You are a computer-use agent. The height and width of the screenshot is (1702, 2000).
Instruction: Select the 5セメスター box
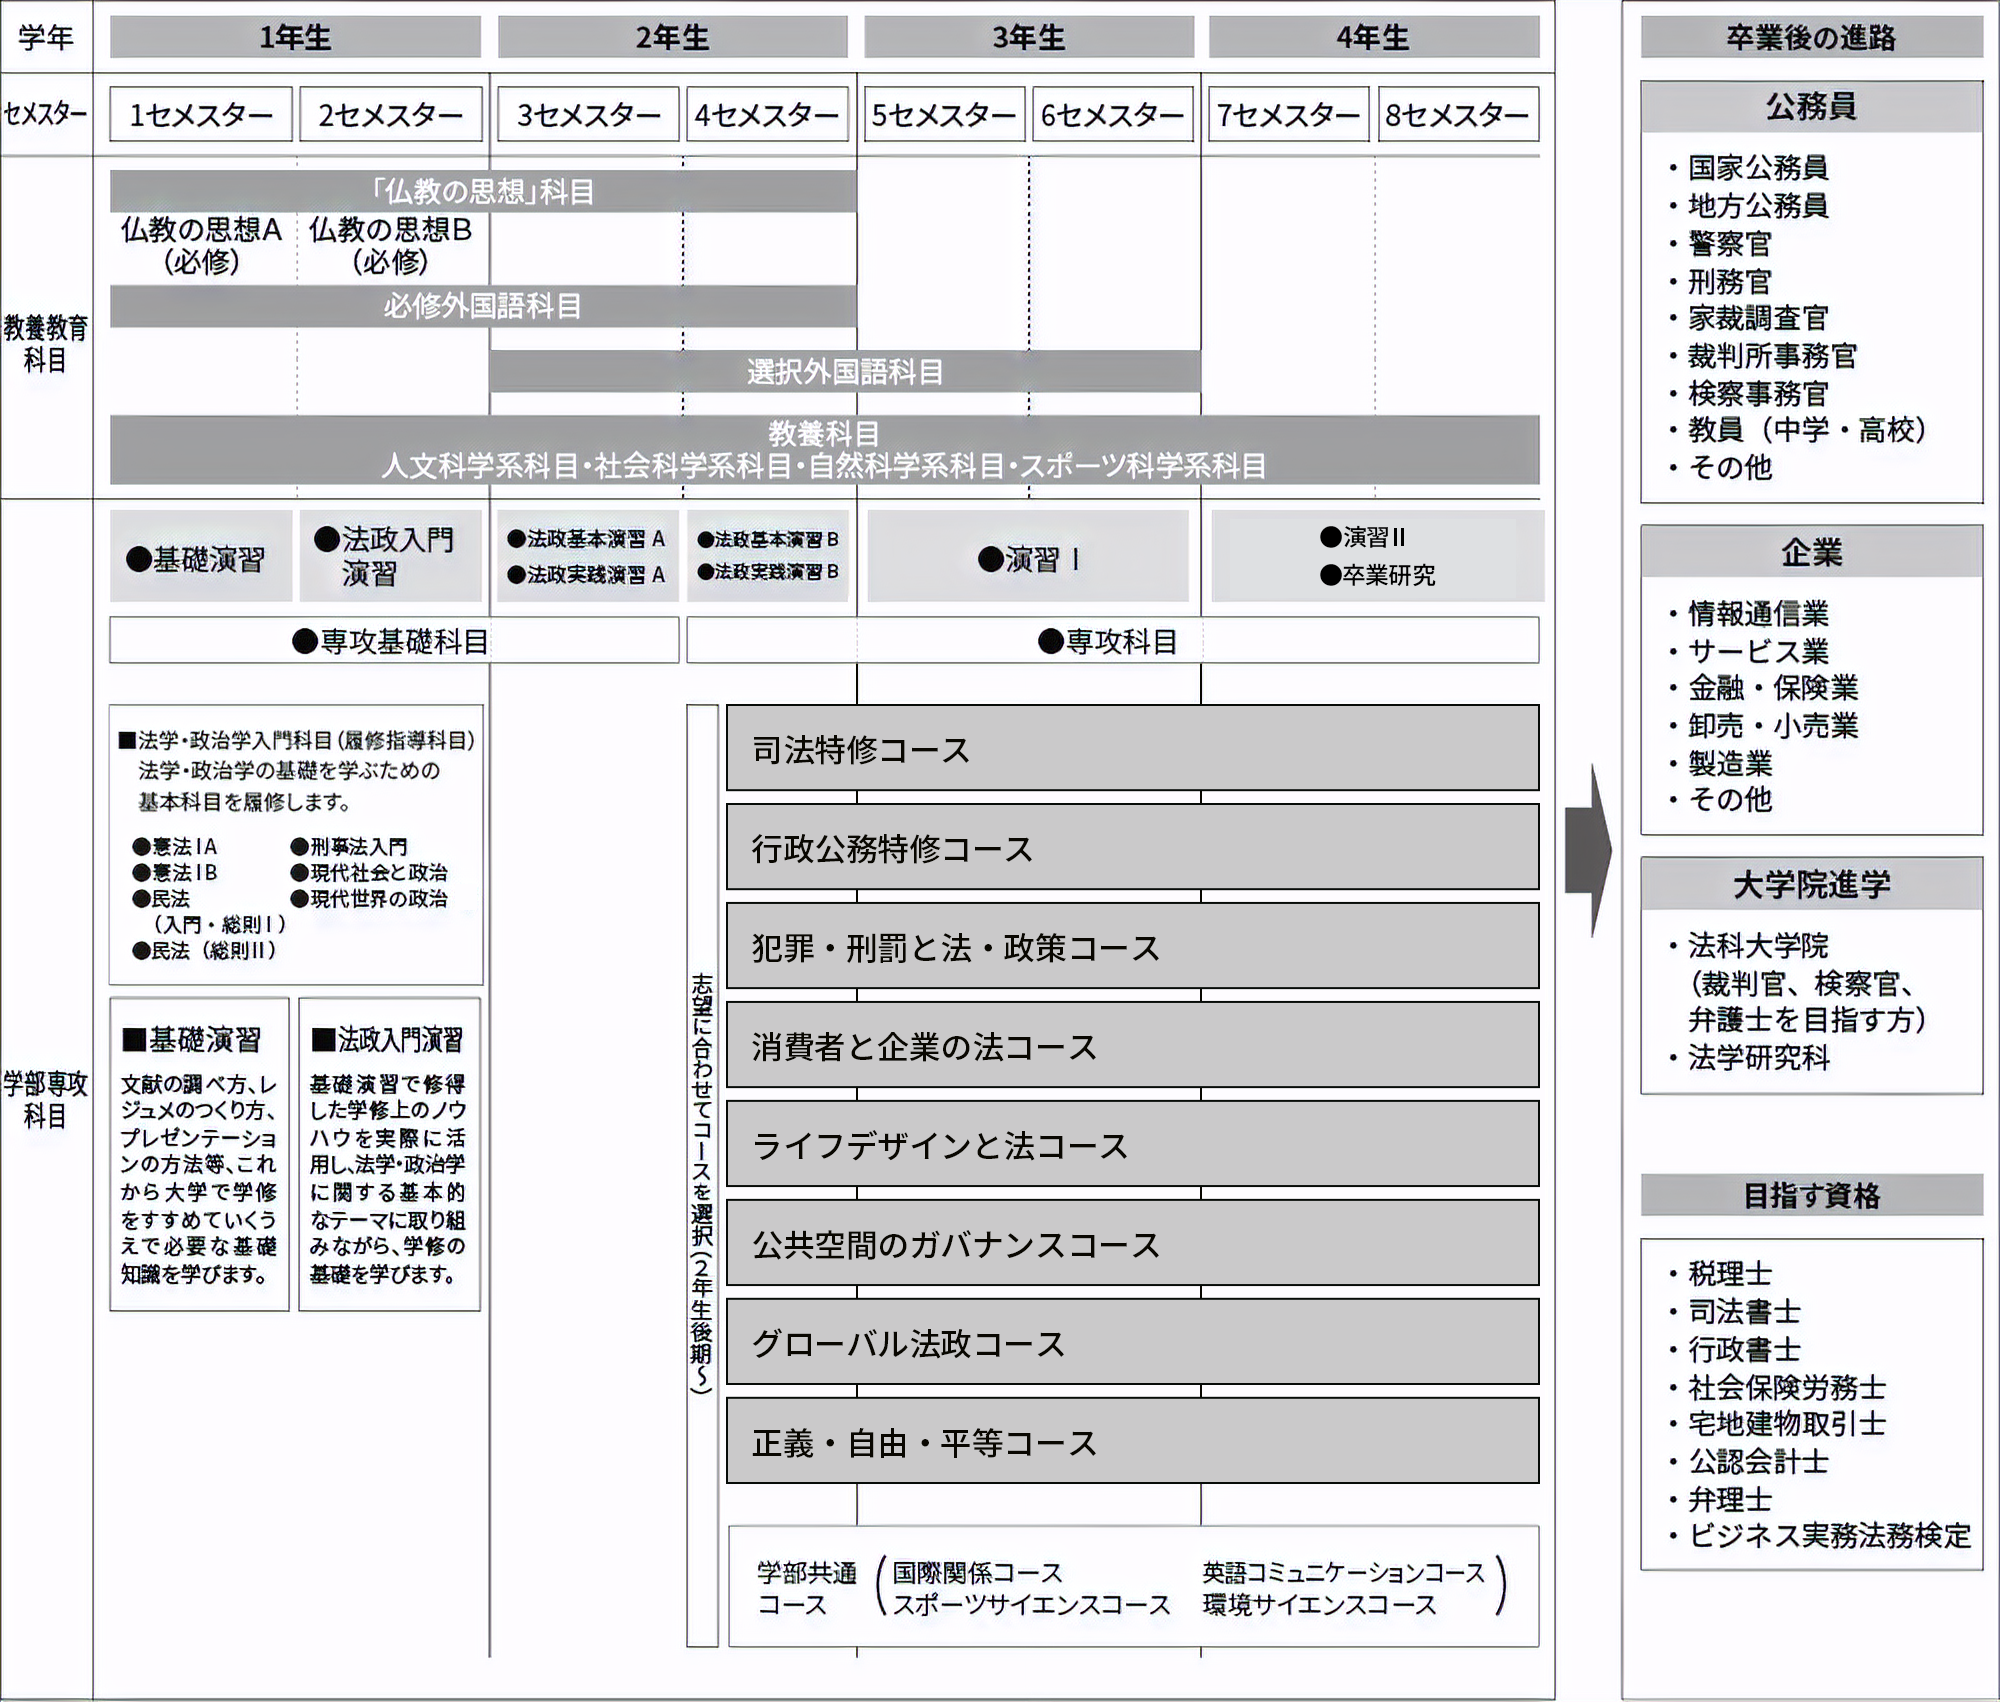(x=944, y=115)
